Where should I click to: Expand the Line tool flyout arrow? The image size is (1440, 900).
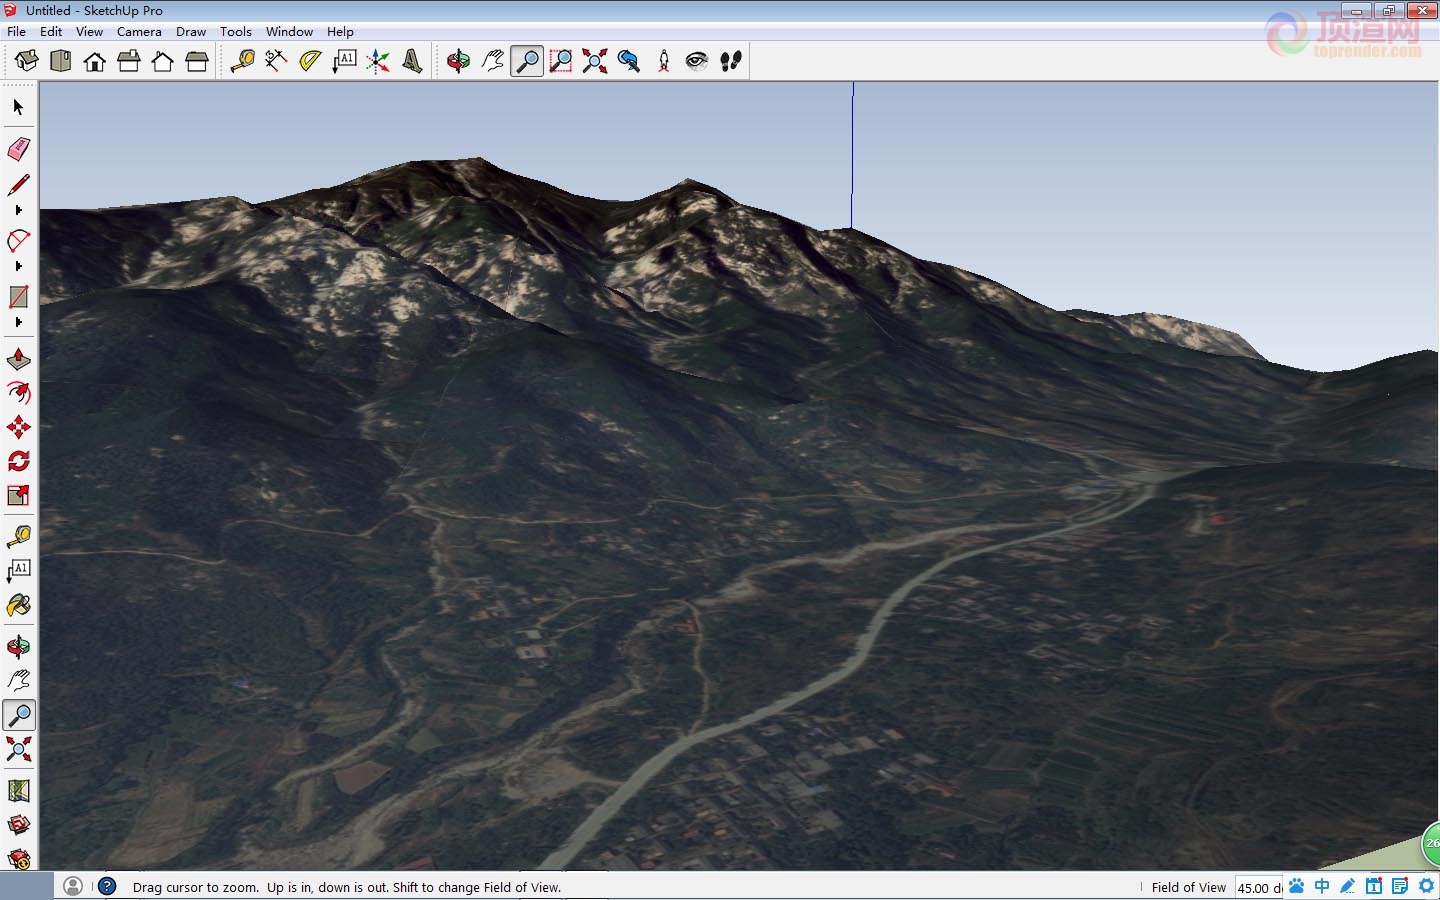pyautogui.click(x=18, y=210)
